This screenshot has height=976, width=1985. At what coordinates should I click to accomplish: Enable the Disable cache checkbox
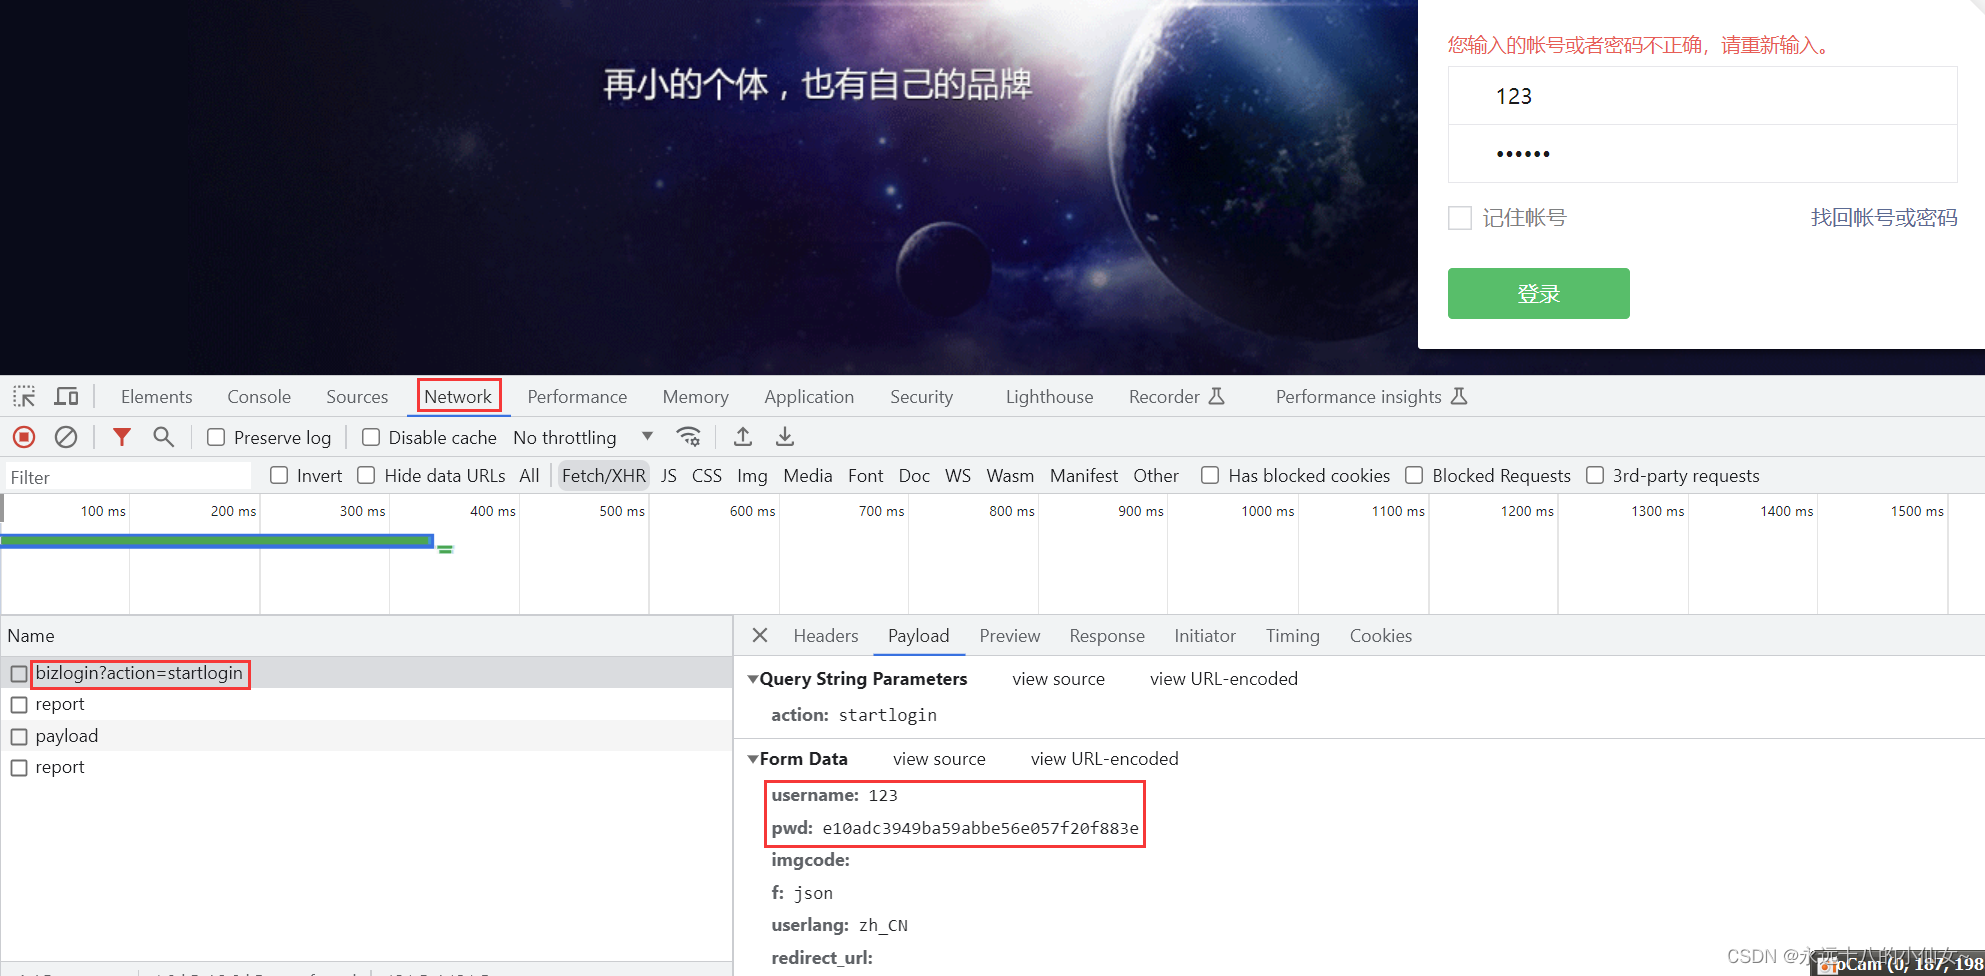pos(370,437)
